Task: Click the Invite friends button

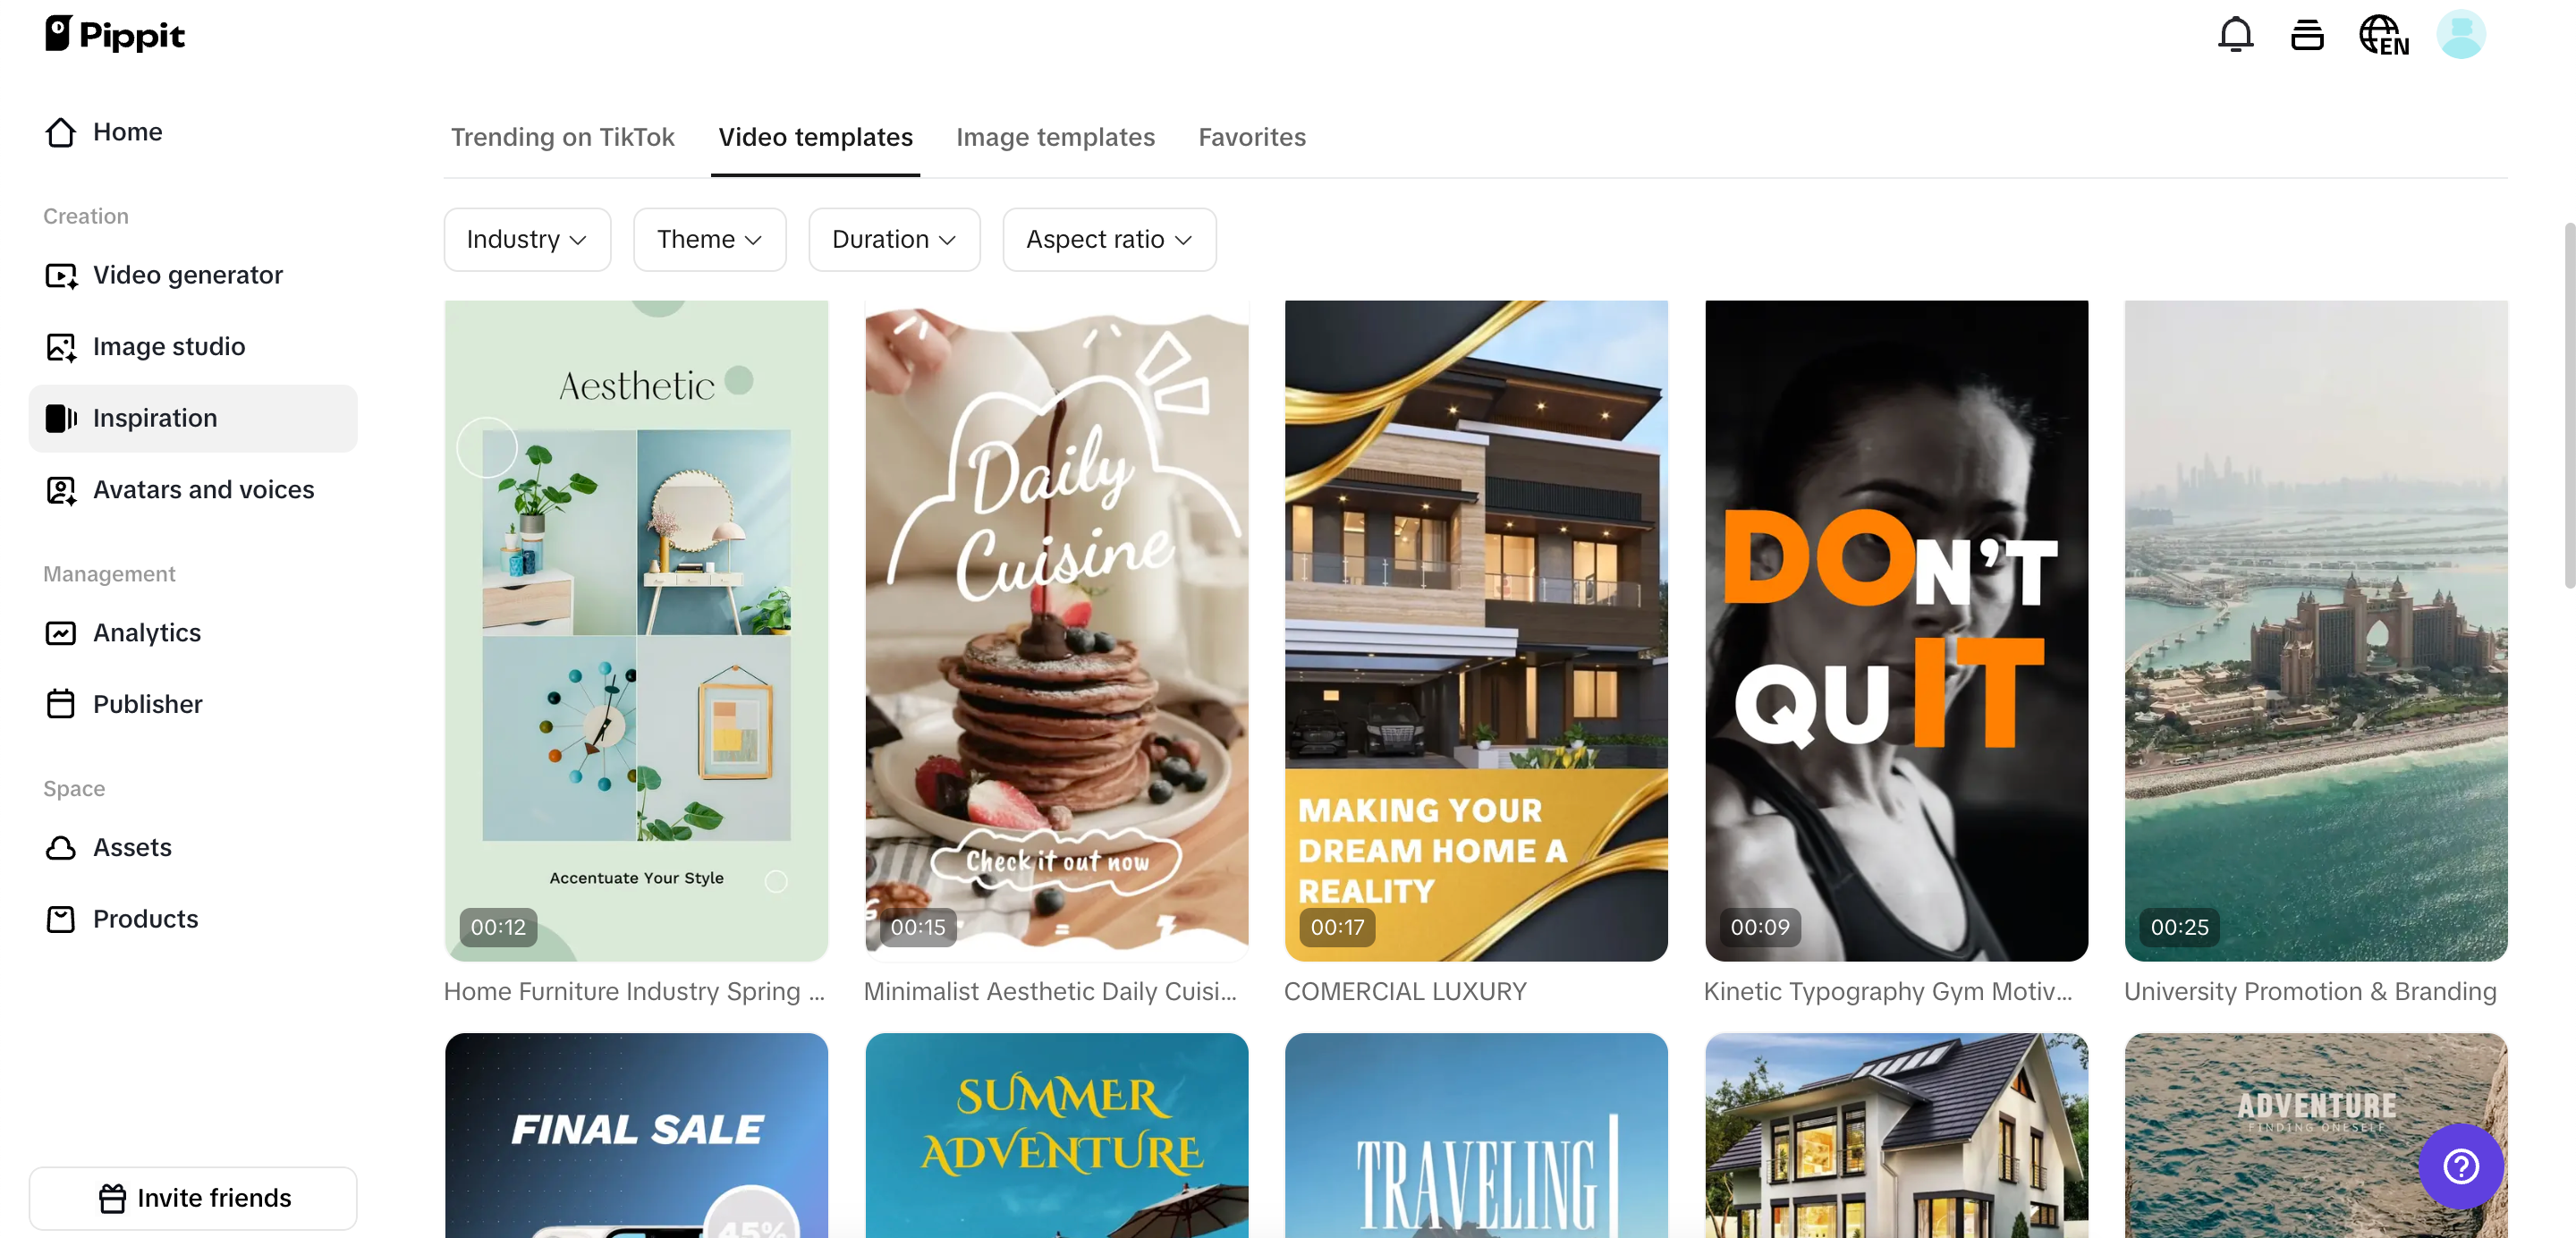Action: [193, 1198]
